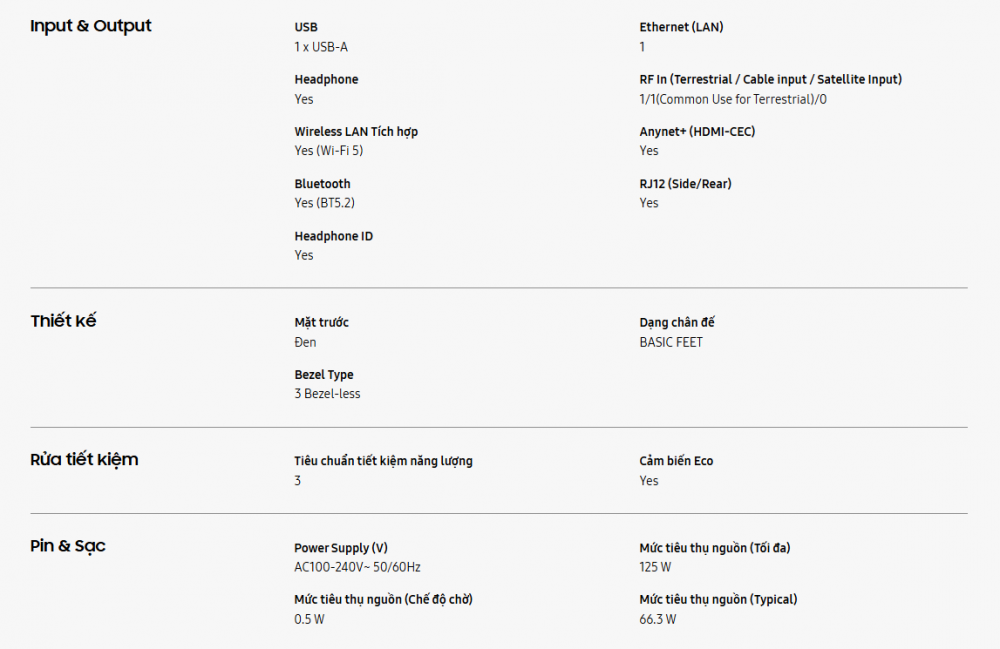Viewport: 1000px width, 649px height.
Task: Click the Pin & Sạc section heading
Action: pos(68,546)
